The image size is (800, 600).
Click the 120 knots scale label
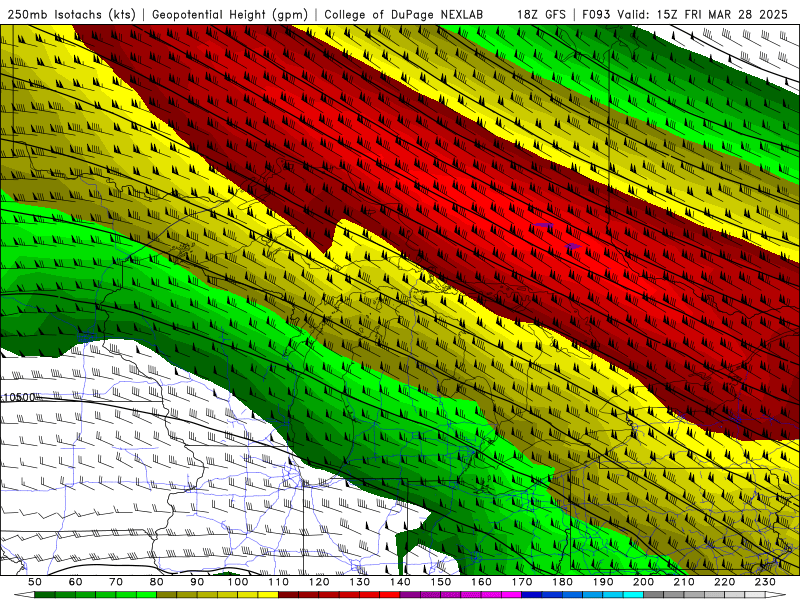tap(319, 582)
